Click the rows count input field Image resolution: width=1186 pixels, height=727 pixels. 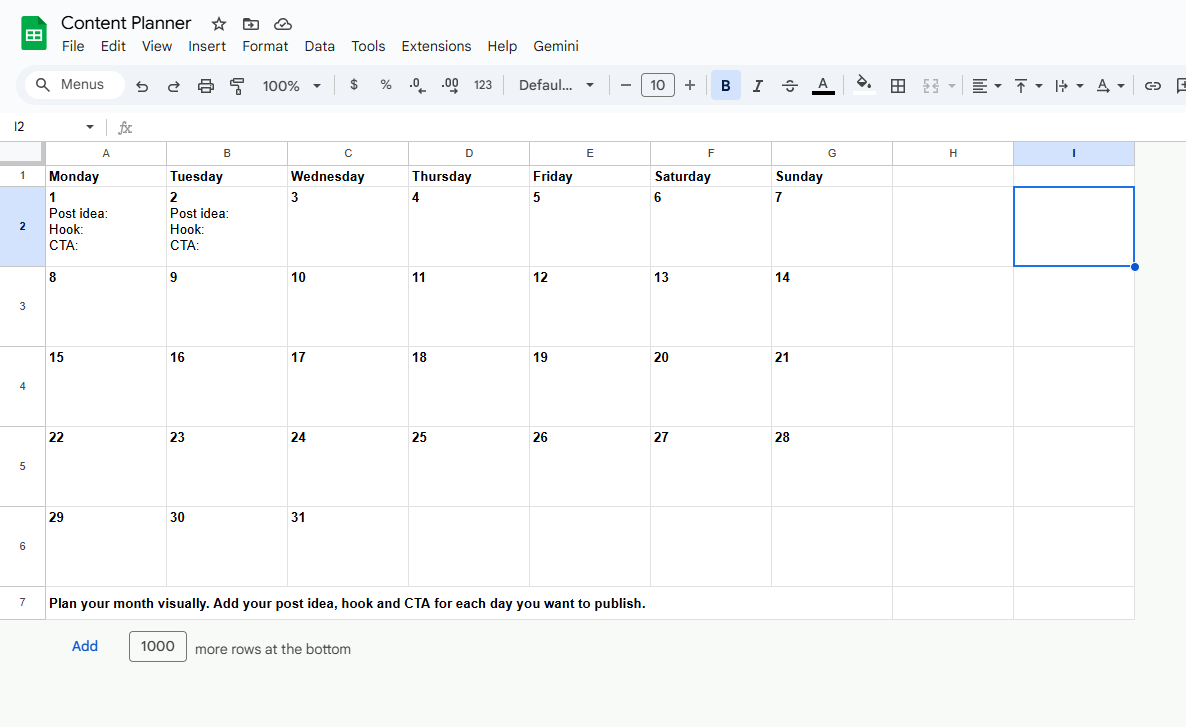[x=158, y=646]
